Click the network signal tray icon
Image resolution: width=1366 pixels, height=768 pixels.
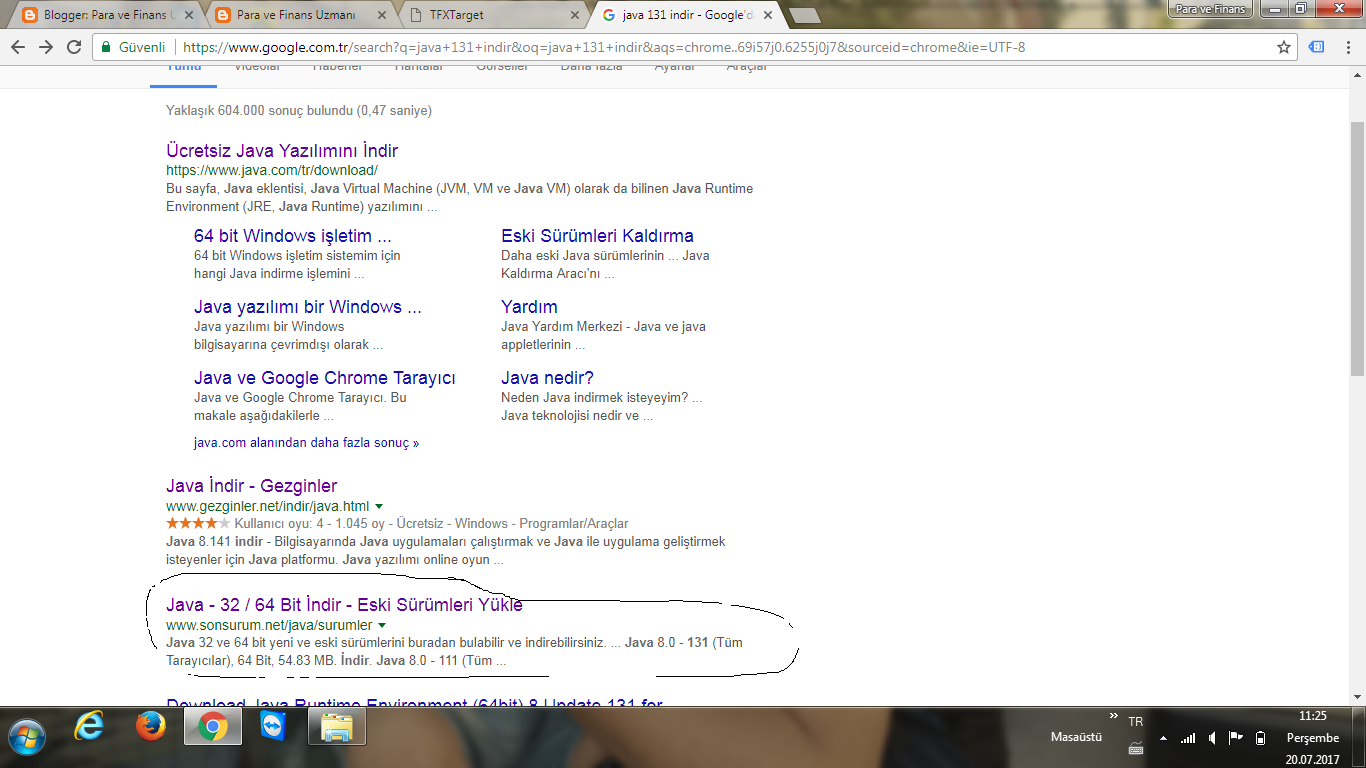coord(1187,739)
